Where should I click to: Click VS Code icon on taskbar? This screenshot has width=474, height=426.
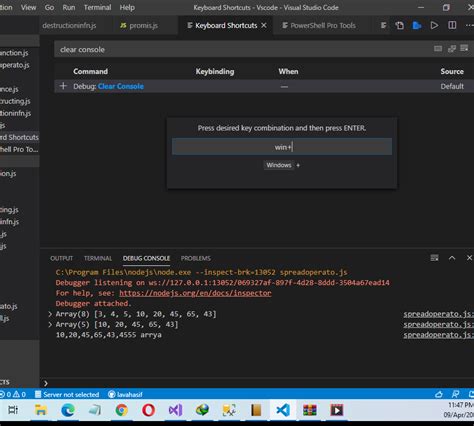[283, 410]
